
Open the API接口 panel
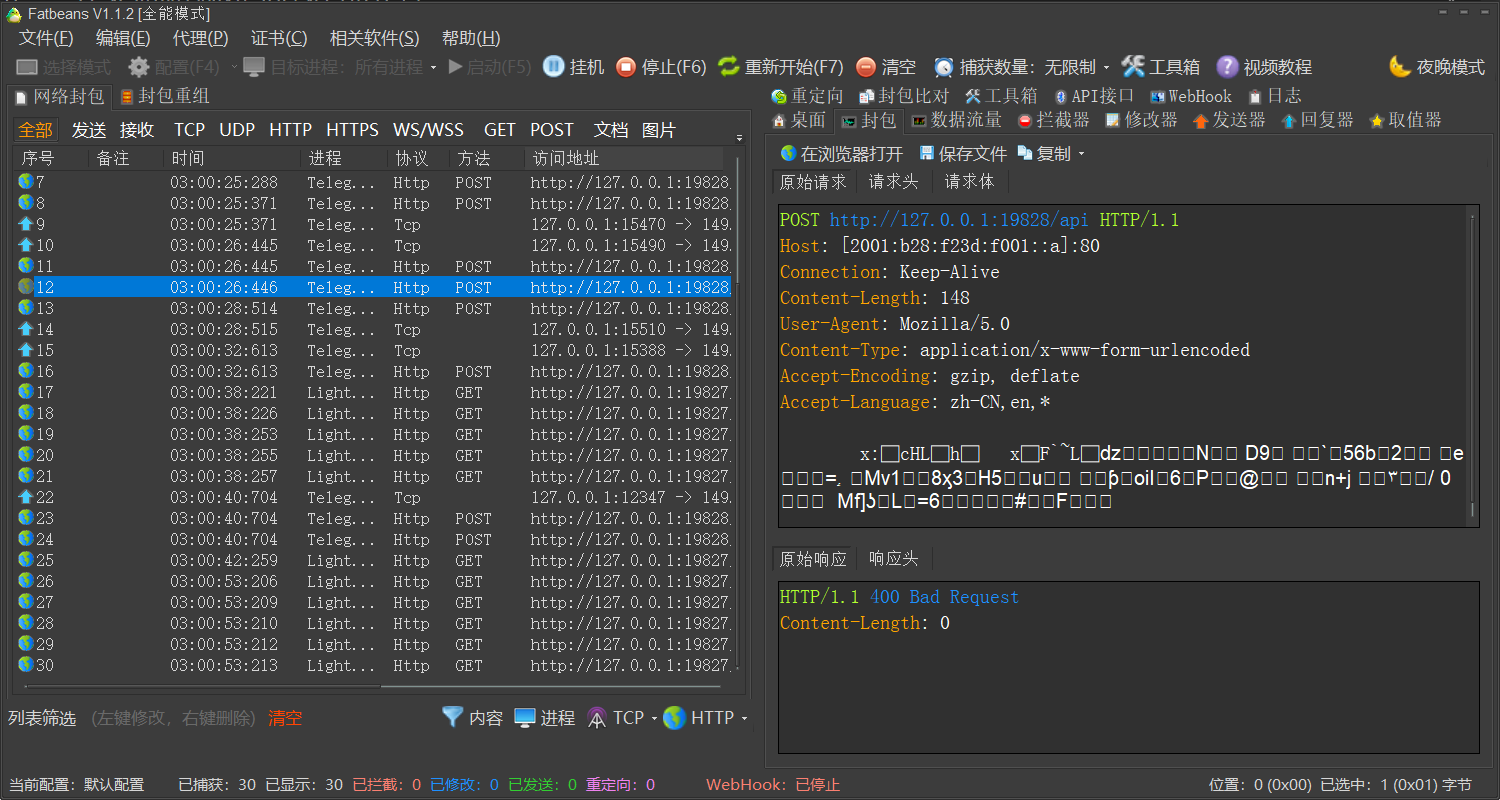pos(1094,96)
